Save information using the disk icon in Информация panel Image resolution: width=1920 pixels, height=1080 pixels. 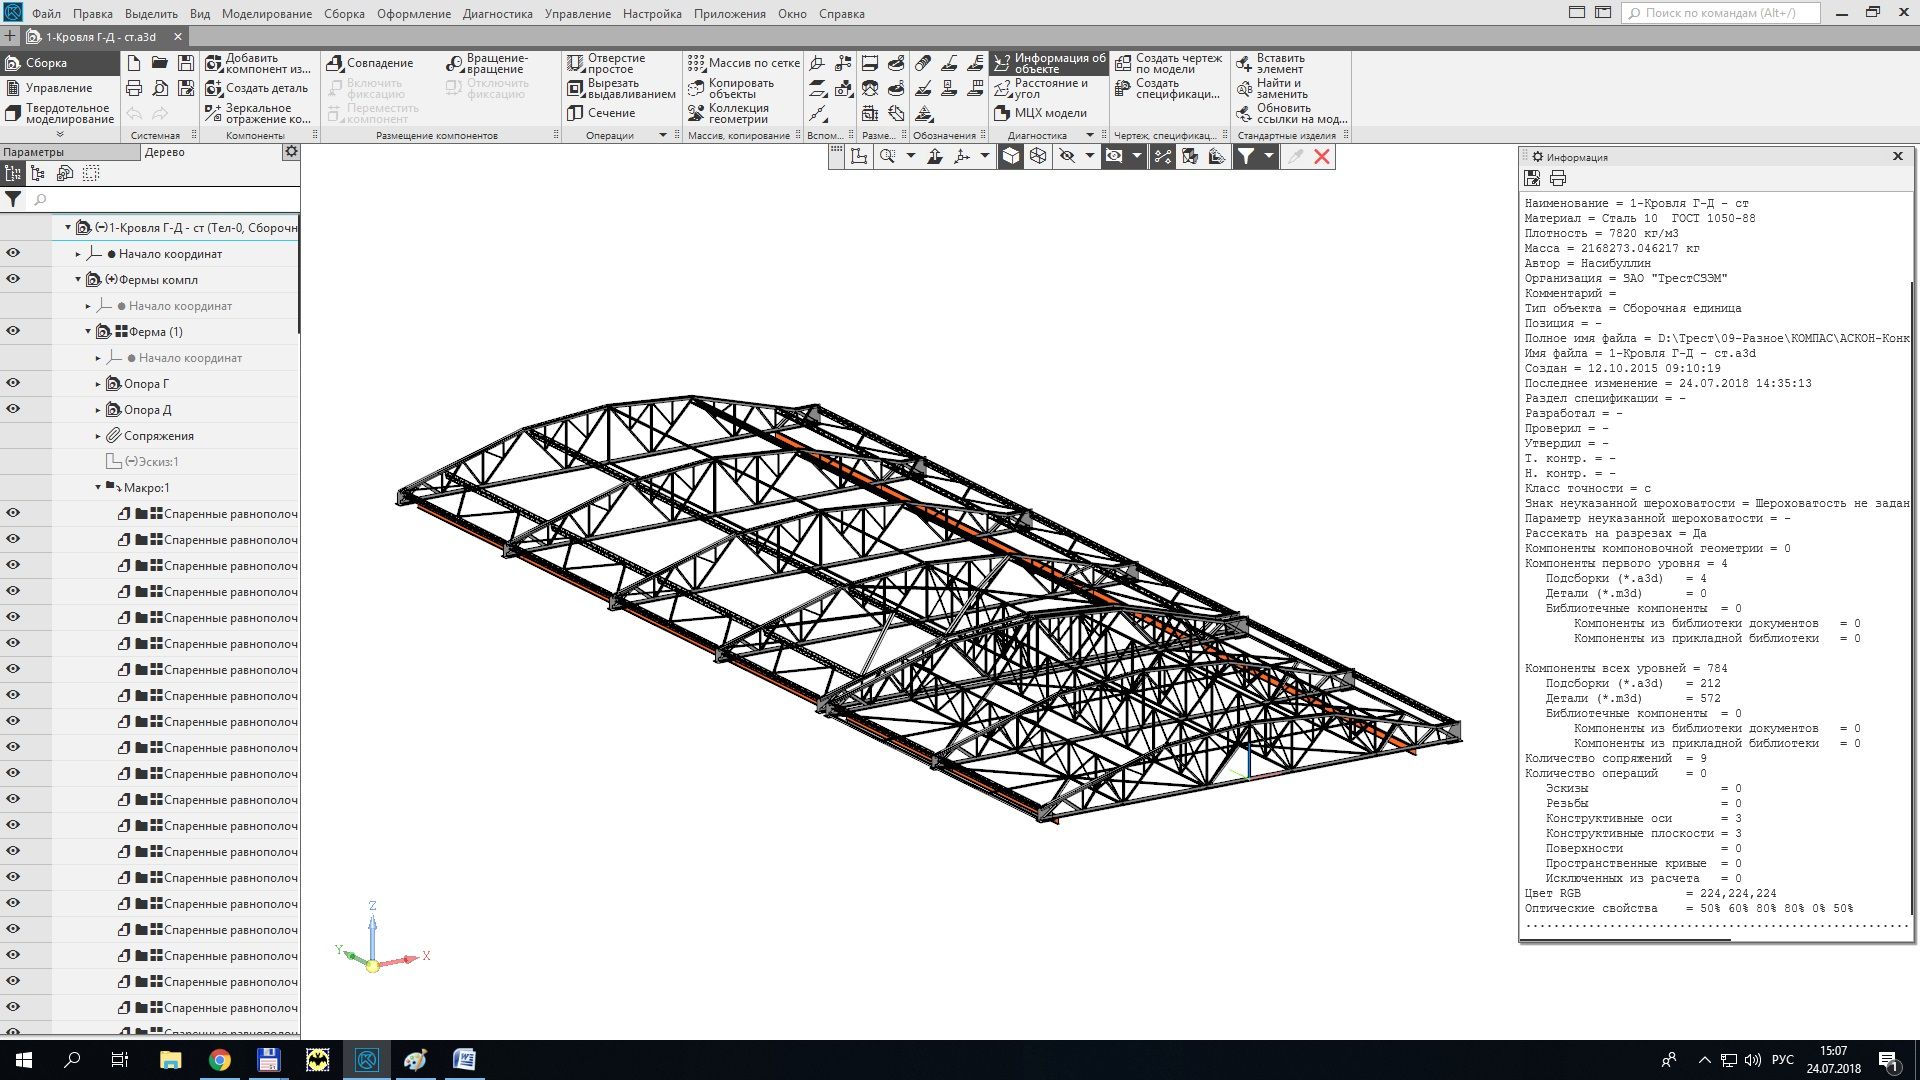pyautogui.click(x=1532, y=178)
